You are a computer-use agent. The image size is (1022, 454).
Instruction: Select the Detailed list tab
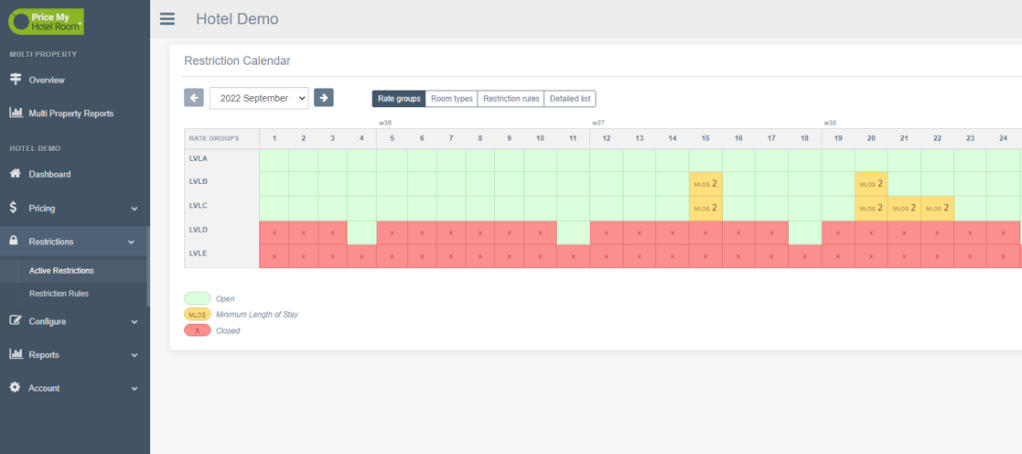pyautogui.click(x=570, y=98)
